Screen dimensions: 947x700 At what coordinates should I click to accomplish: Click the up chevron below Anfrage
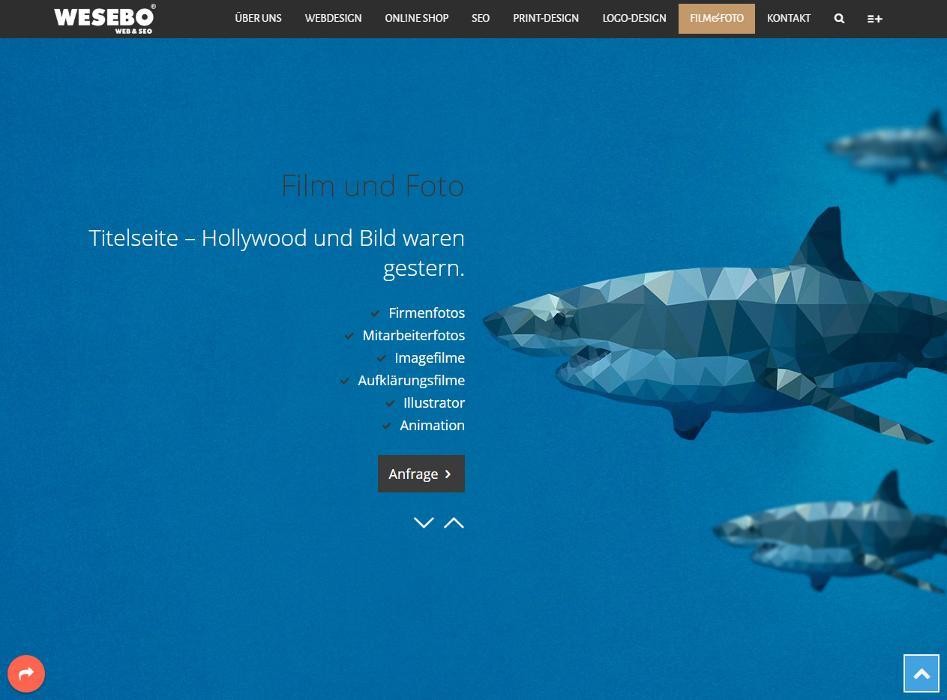click(454, 522)
